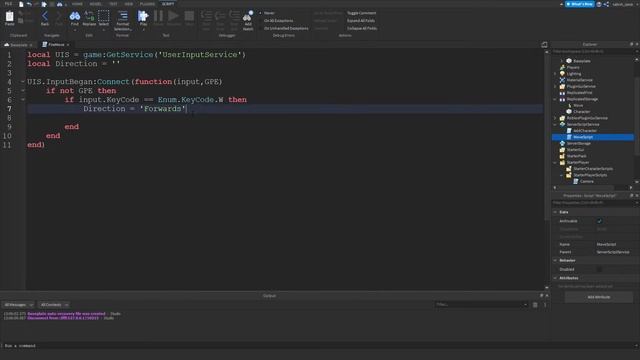
Task: Collapse the Data properties section
Action: [555, 212]
